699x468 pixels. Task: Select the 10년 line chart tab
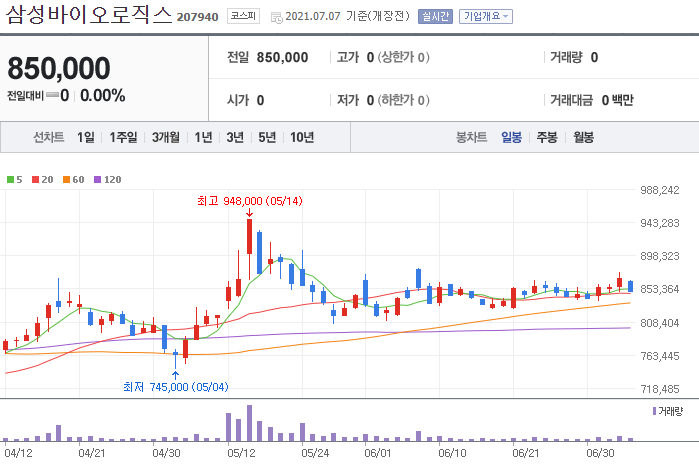302,137
